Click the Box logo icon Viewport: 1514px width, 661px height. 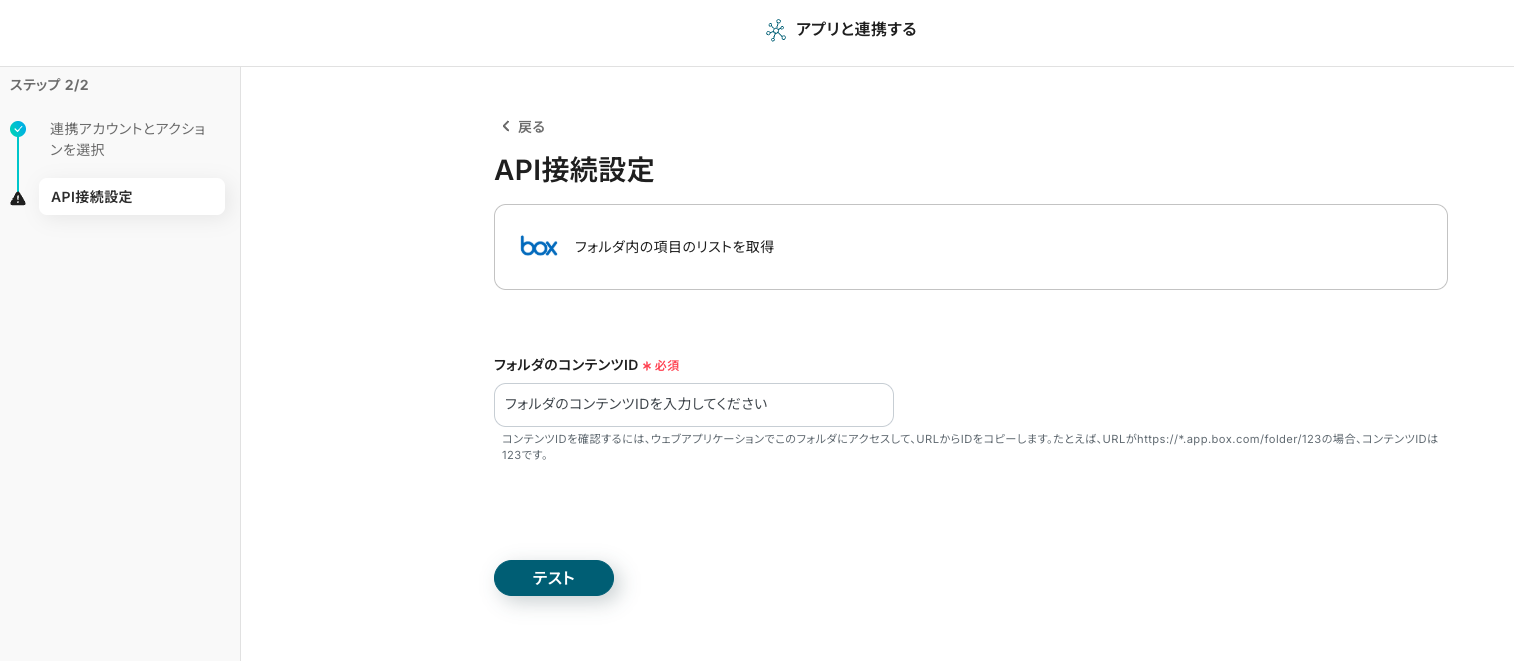(x=539, y=246)
